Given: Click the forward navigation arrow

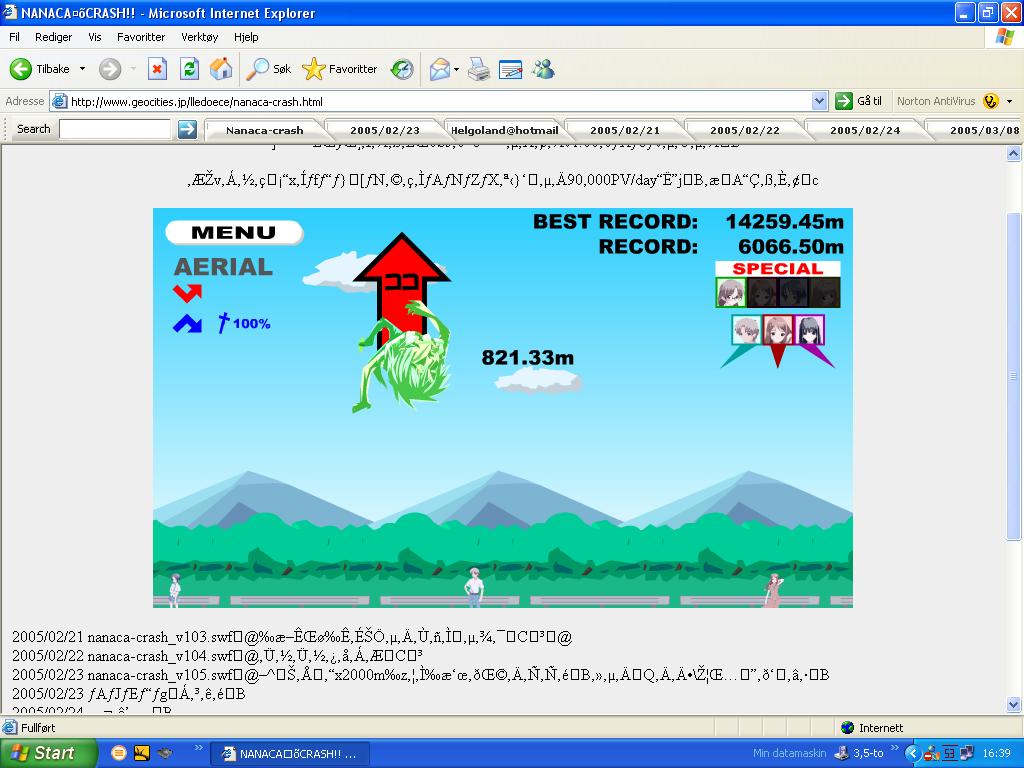Looking at the screenshot, I should click(x=110, y=69).
